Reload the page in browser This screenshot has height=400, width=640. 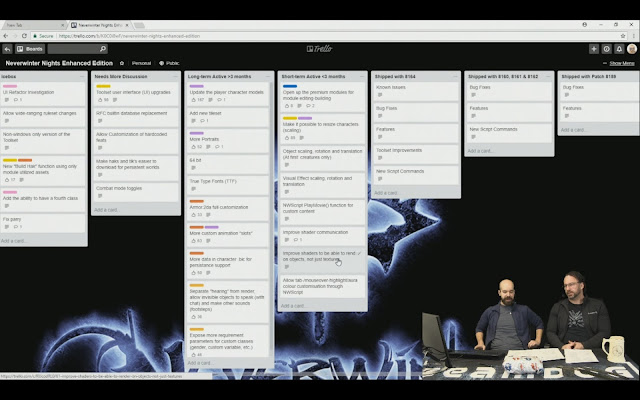pos(24,36)
